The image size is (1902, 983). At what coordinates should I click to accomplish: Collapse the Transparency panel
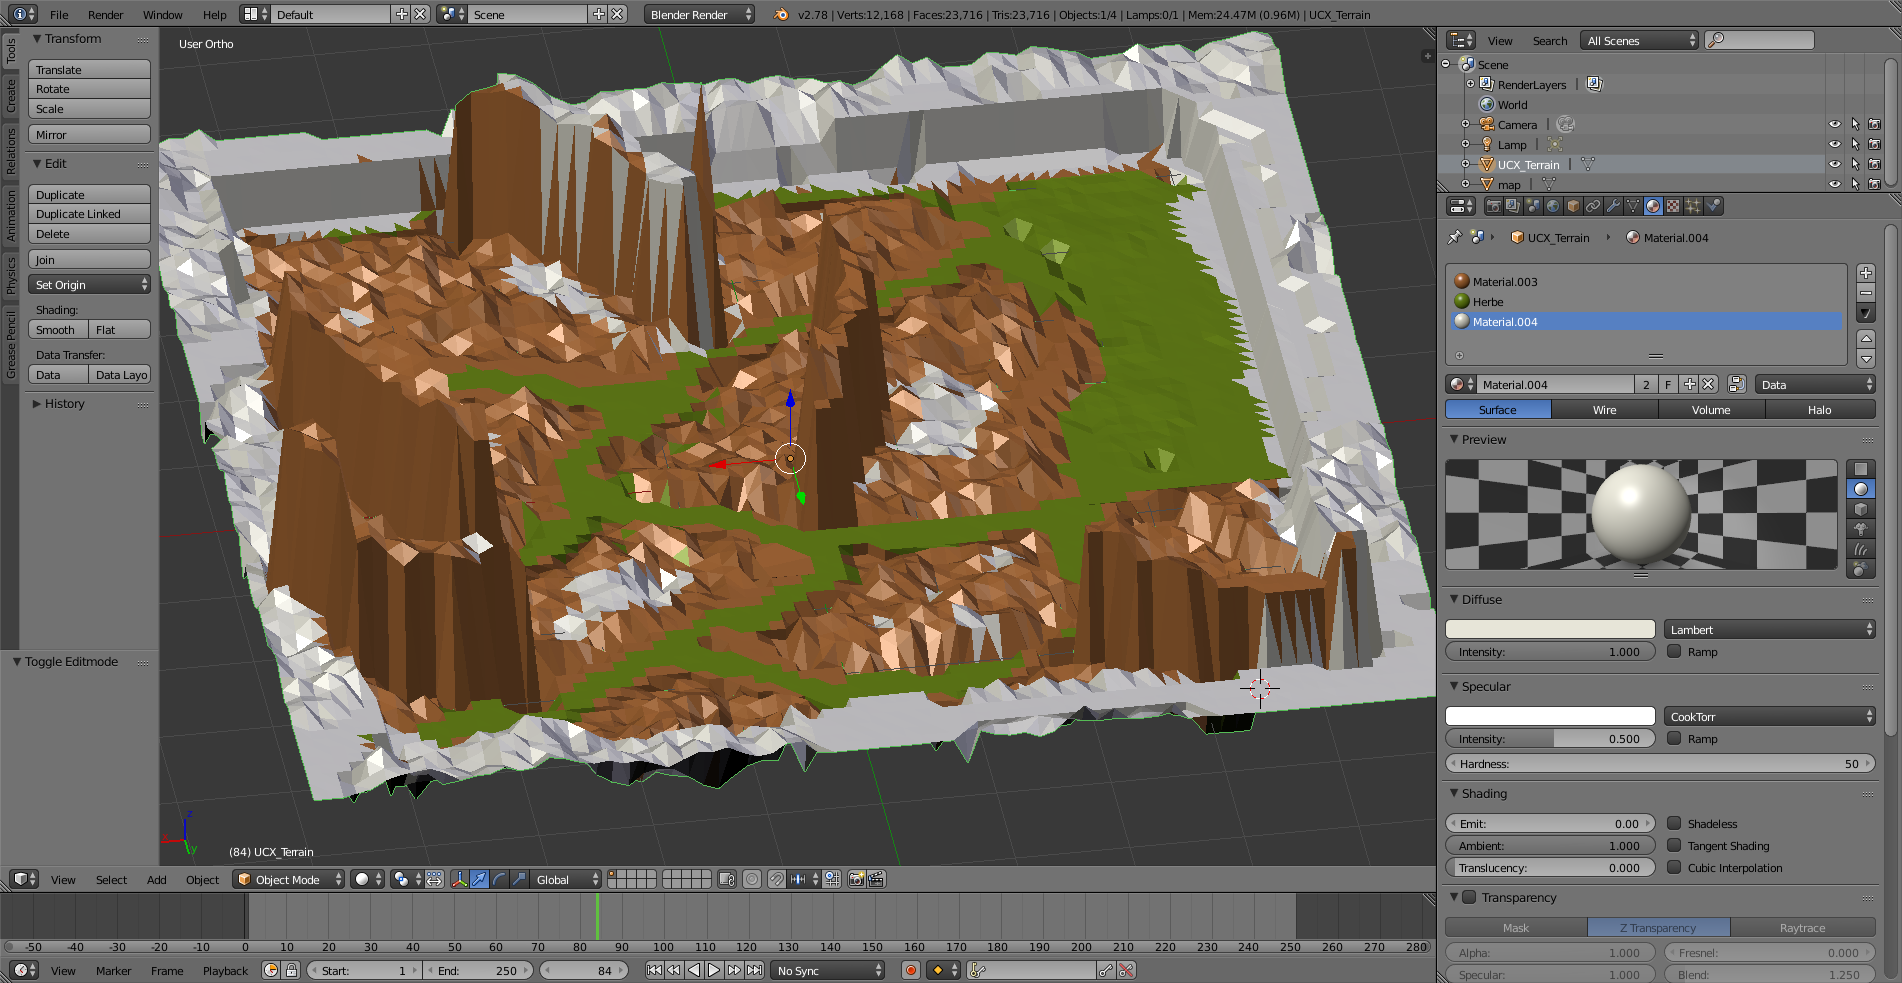pos(1453,897)
